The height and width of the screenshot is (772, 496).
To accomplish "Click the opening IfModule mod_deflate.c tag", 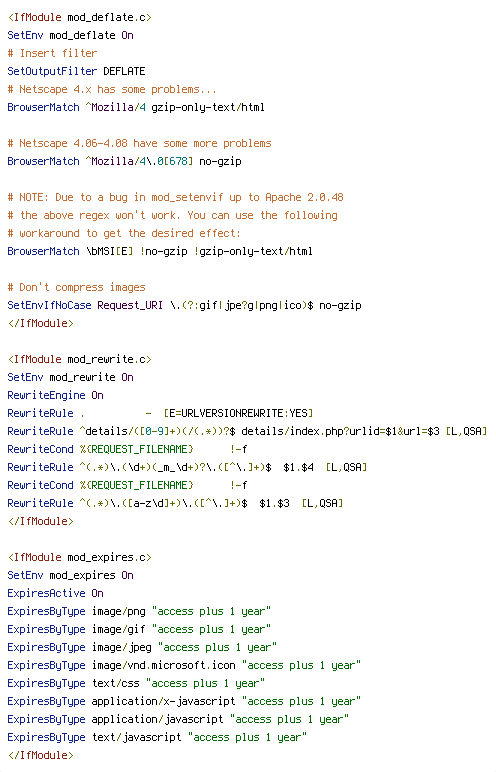I will 79,17.
